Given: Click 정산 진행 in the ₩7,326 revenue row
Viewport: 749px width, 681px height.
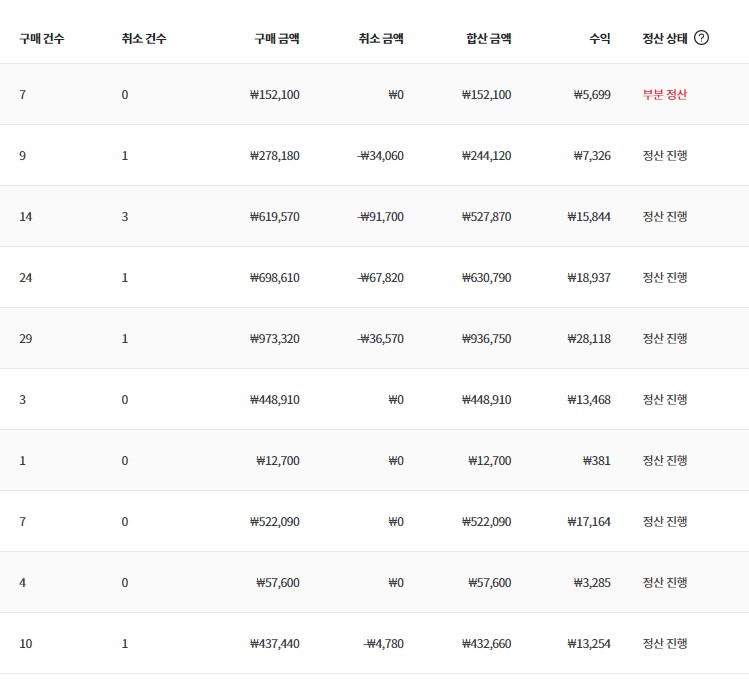Looking at the screenshot, I should 665,156.
